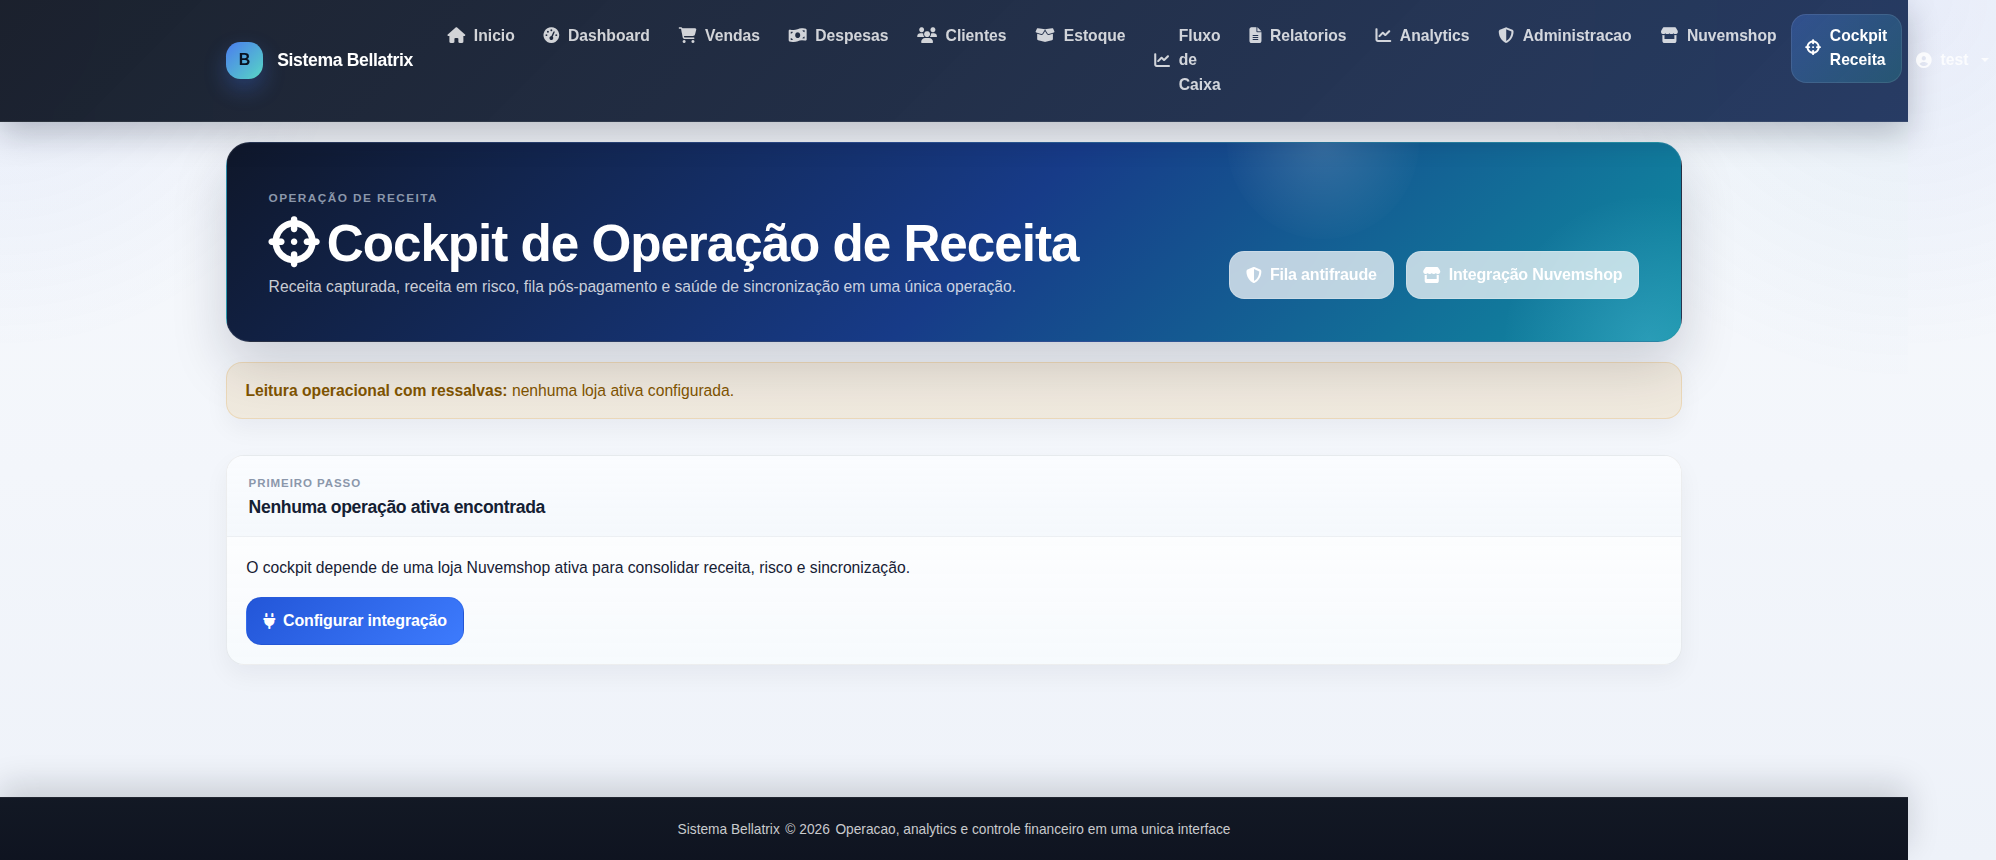Open the Integração Nuvemshop button
This screenshot has height=860, width=1996.
pyautogui.click(x=1522, y=275)
